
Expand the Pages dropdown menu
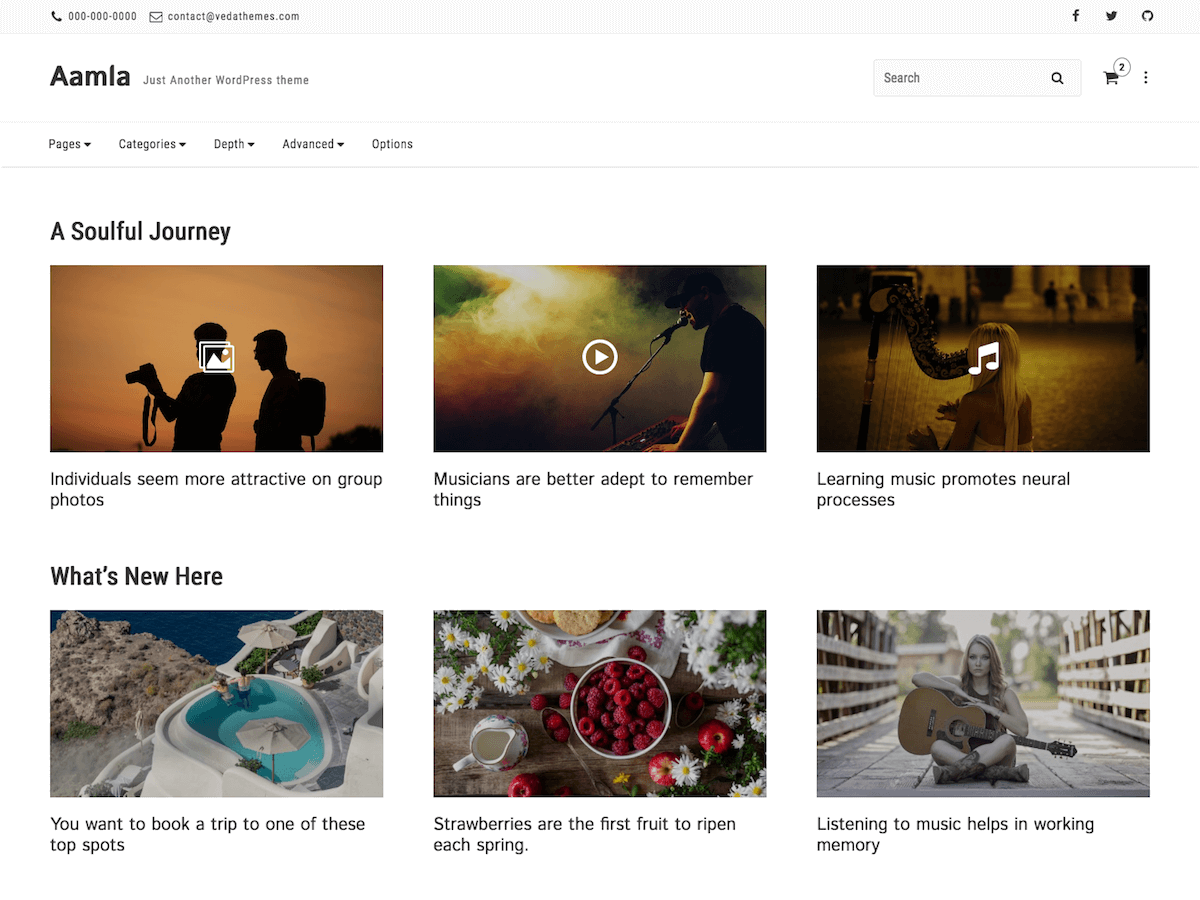pyautogui.click(x=69, y=144)
